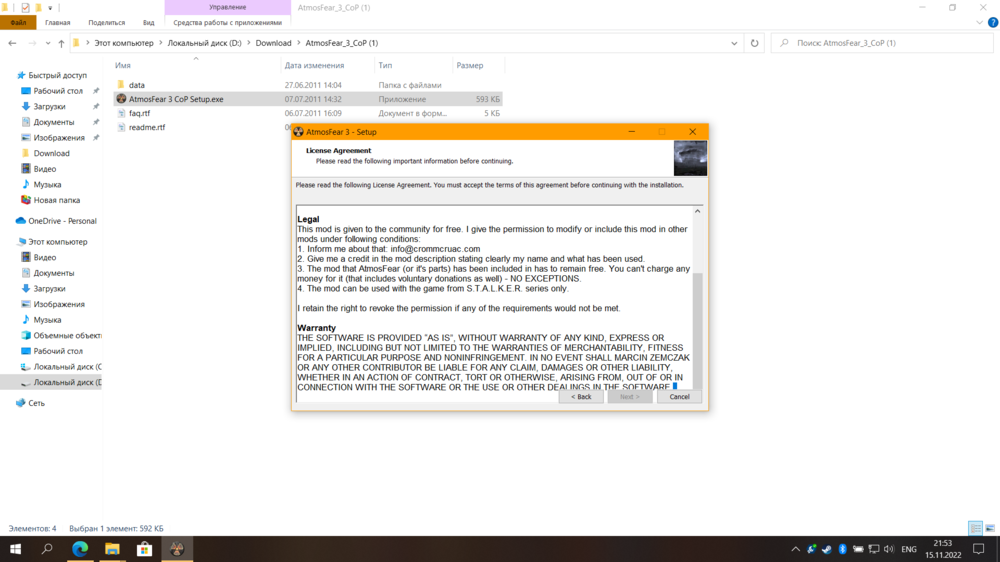Refresh the current folder view
Screen dimensions: 1000x562
[x=754, y=43]
